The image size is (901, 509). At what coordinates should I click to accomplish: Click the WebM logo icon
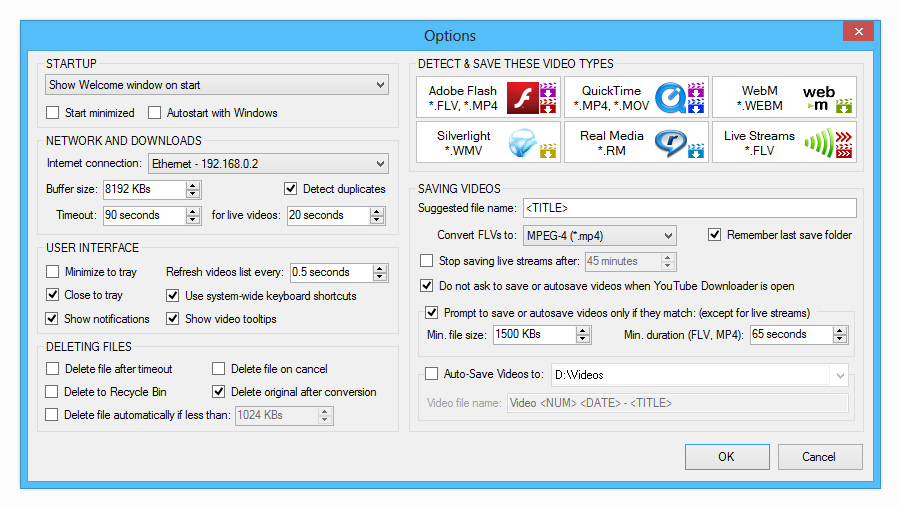pos(818,98)
